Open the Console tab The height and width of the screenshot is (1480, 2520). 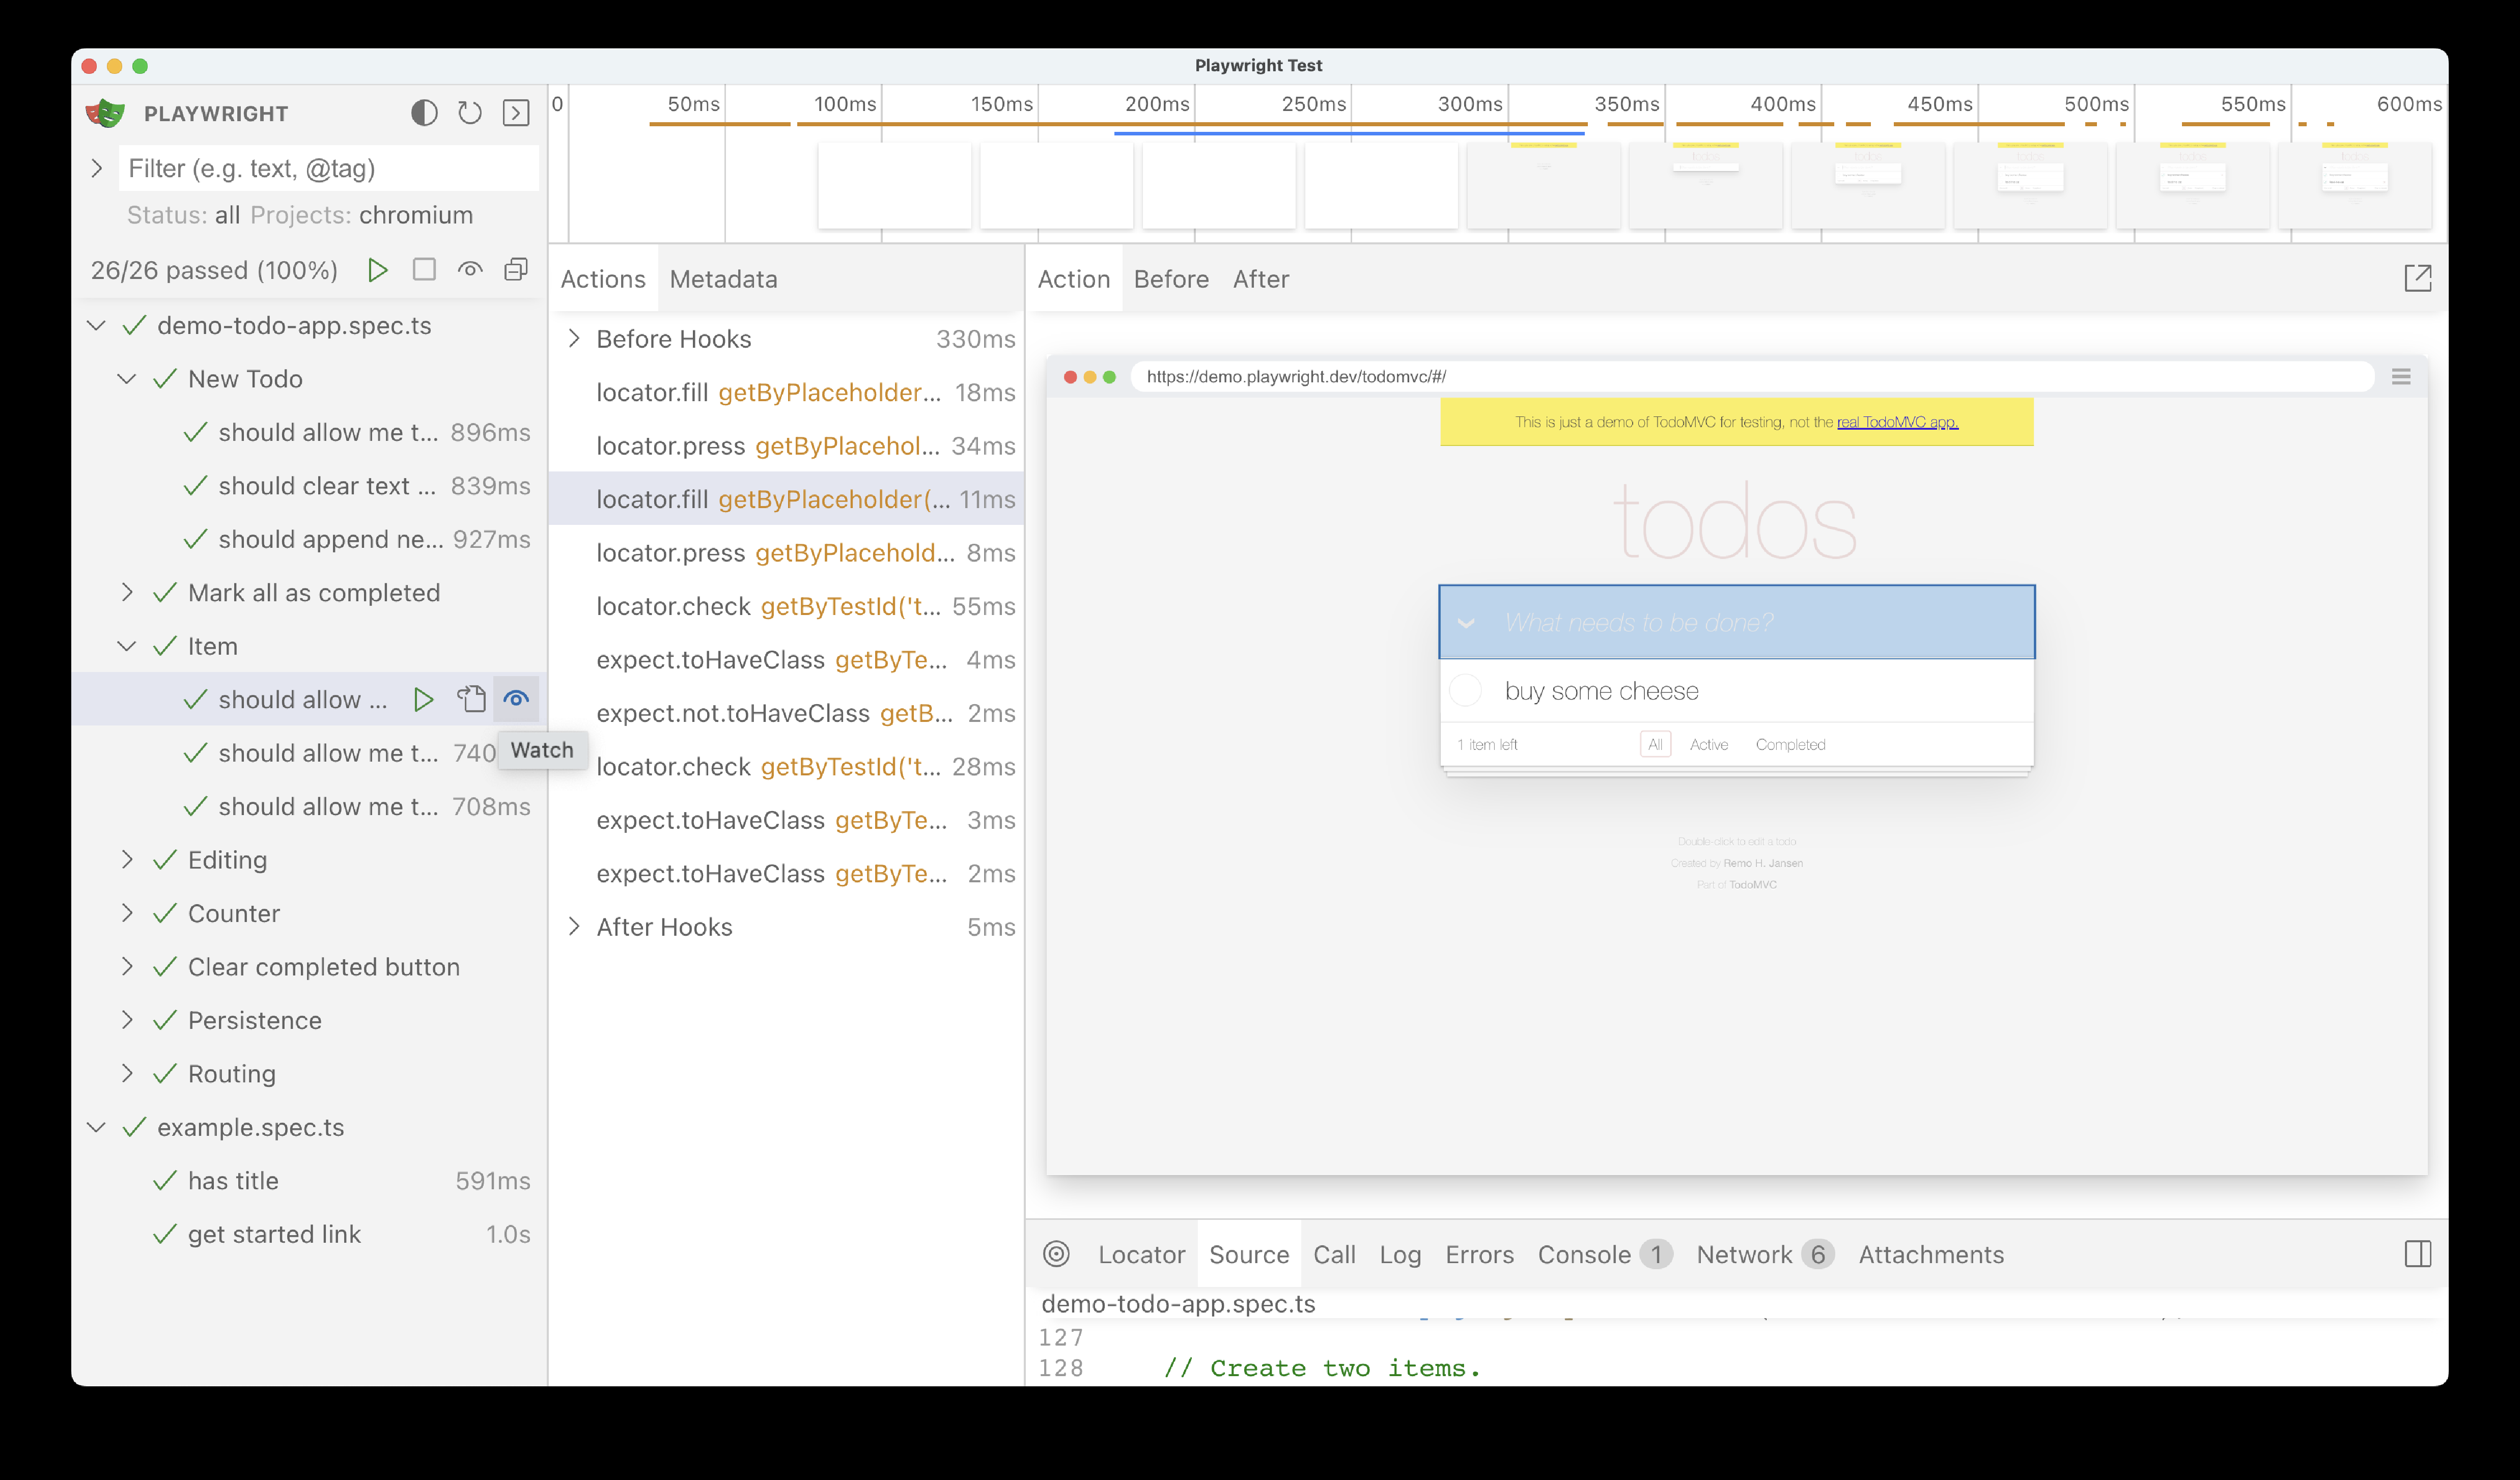pyautogui.click(x=1604, y=1254)
